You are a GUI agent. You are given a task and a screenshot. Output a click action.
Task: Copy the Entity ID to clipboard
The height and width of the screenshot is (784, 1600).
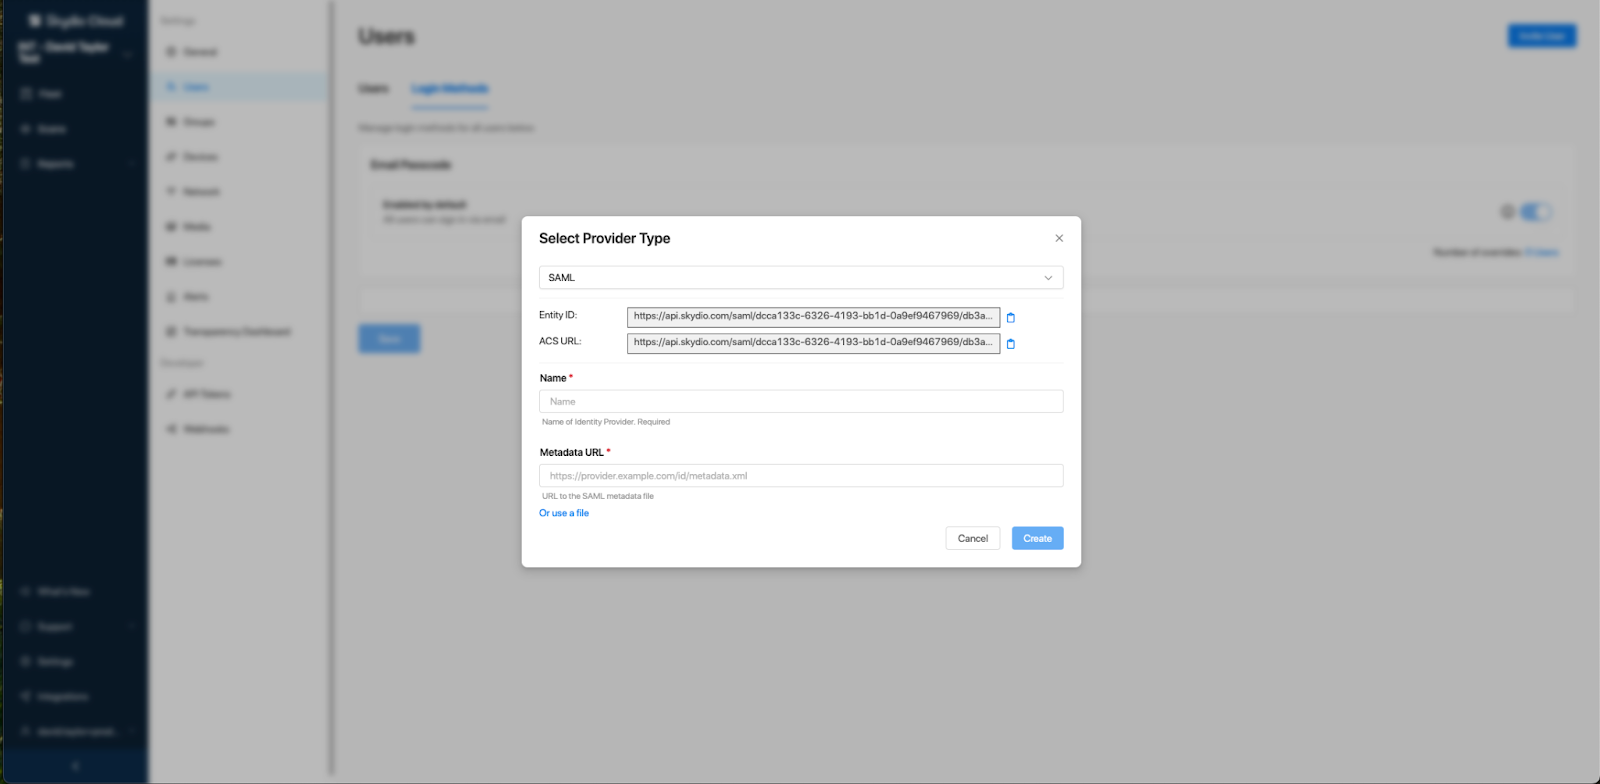pyautogui.click(x=1010, y=318)
